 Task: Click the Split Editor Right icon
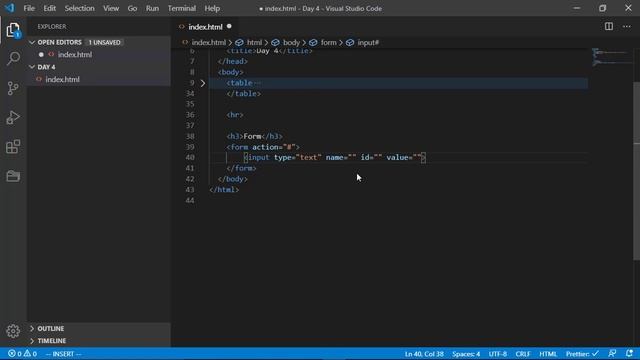(609, 27)
